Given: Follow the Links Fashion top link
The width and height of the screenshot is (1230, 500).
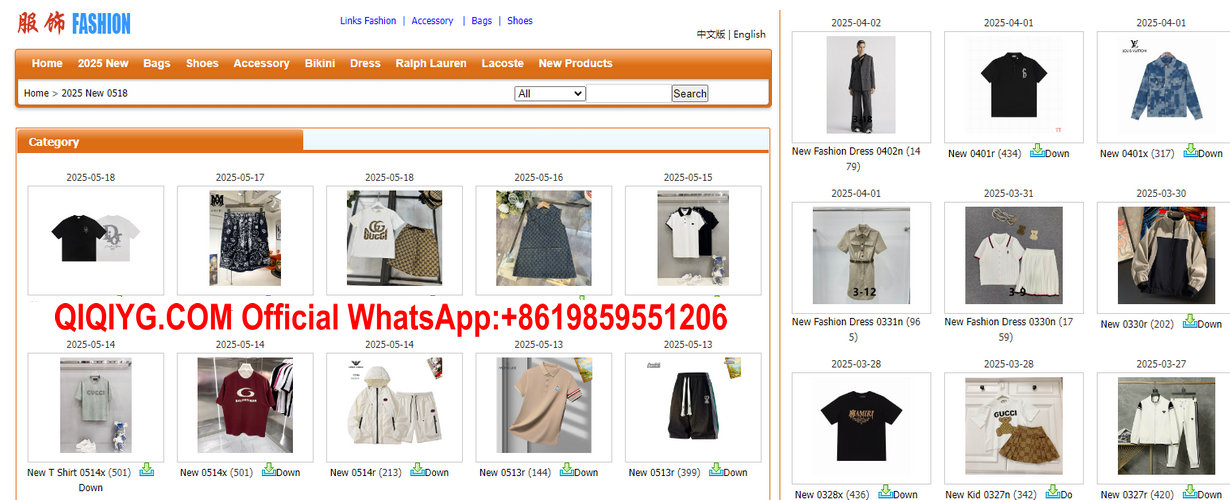Looking at the screenshot, I should click(368, 20).
